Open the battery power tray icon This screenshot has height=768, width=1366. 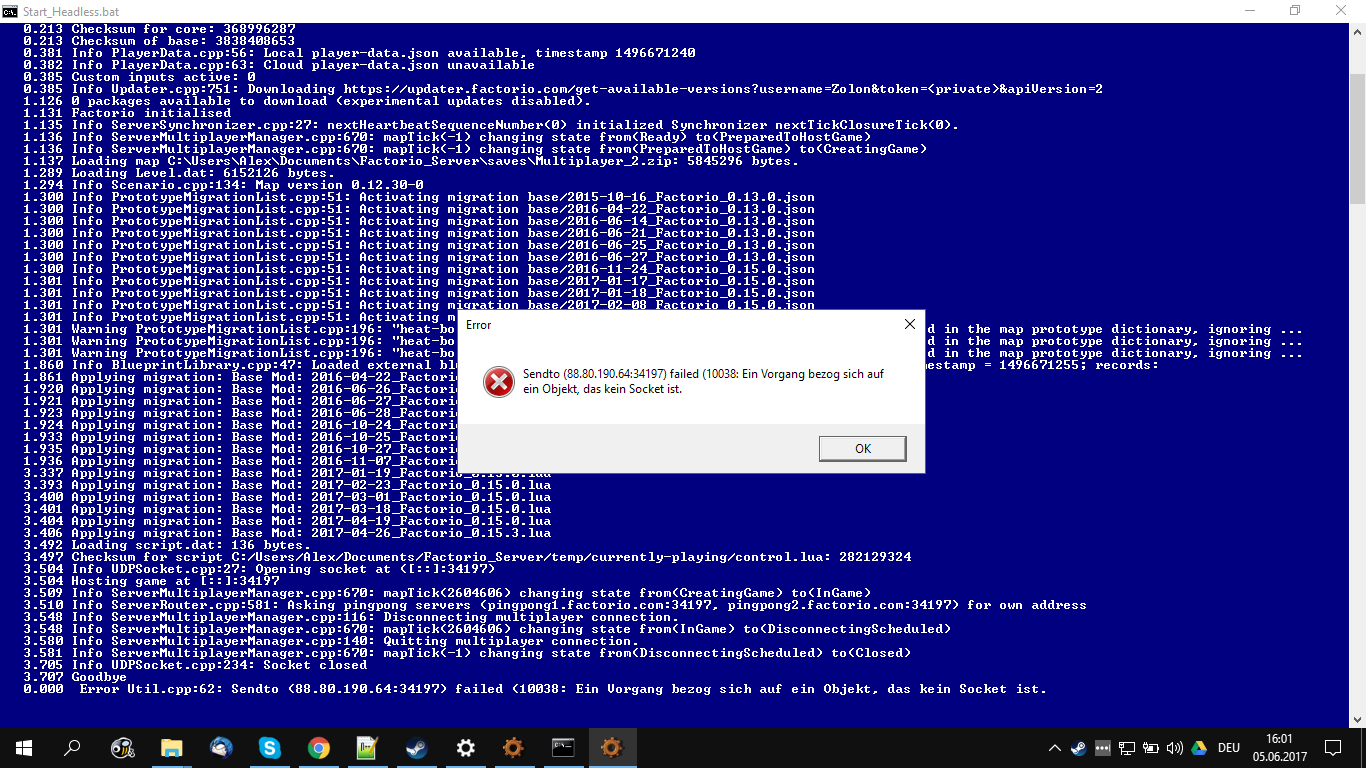pos(1150,748)
